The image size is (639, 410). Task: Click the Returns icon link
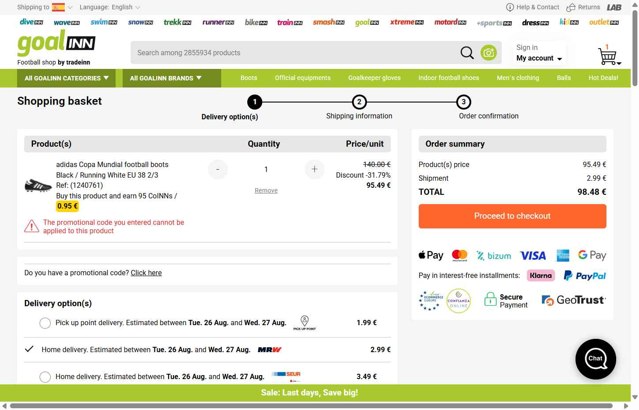pyautogui.click(x=583, y=7)
